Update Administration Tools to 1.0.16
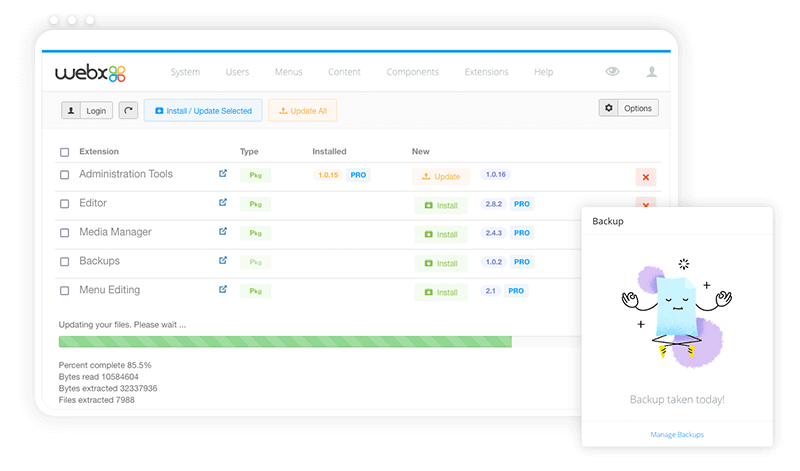The width and height of the screenshot is (800, 471). pyautogui.click(x=441, y=177)
